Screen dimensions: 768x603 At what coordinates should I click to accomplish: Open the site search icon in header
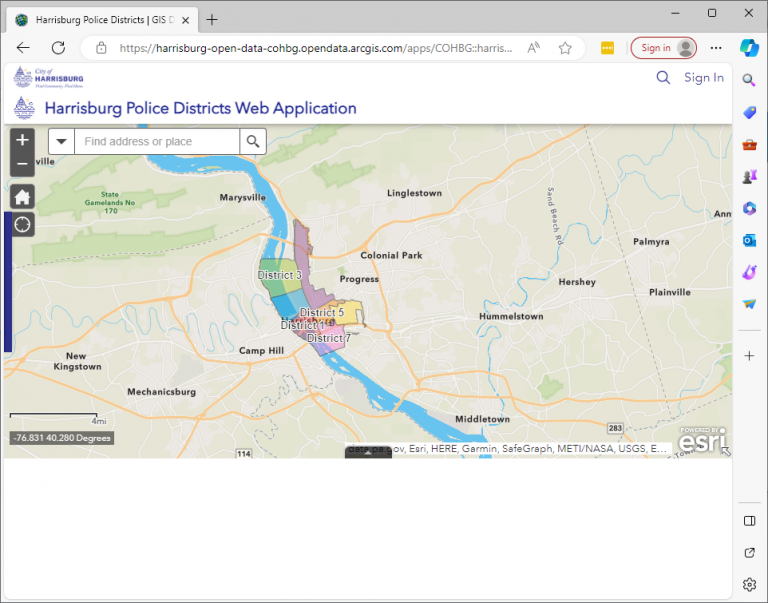[663, 78]
